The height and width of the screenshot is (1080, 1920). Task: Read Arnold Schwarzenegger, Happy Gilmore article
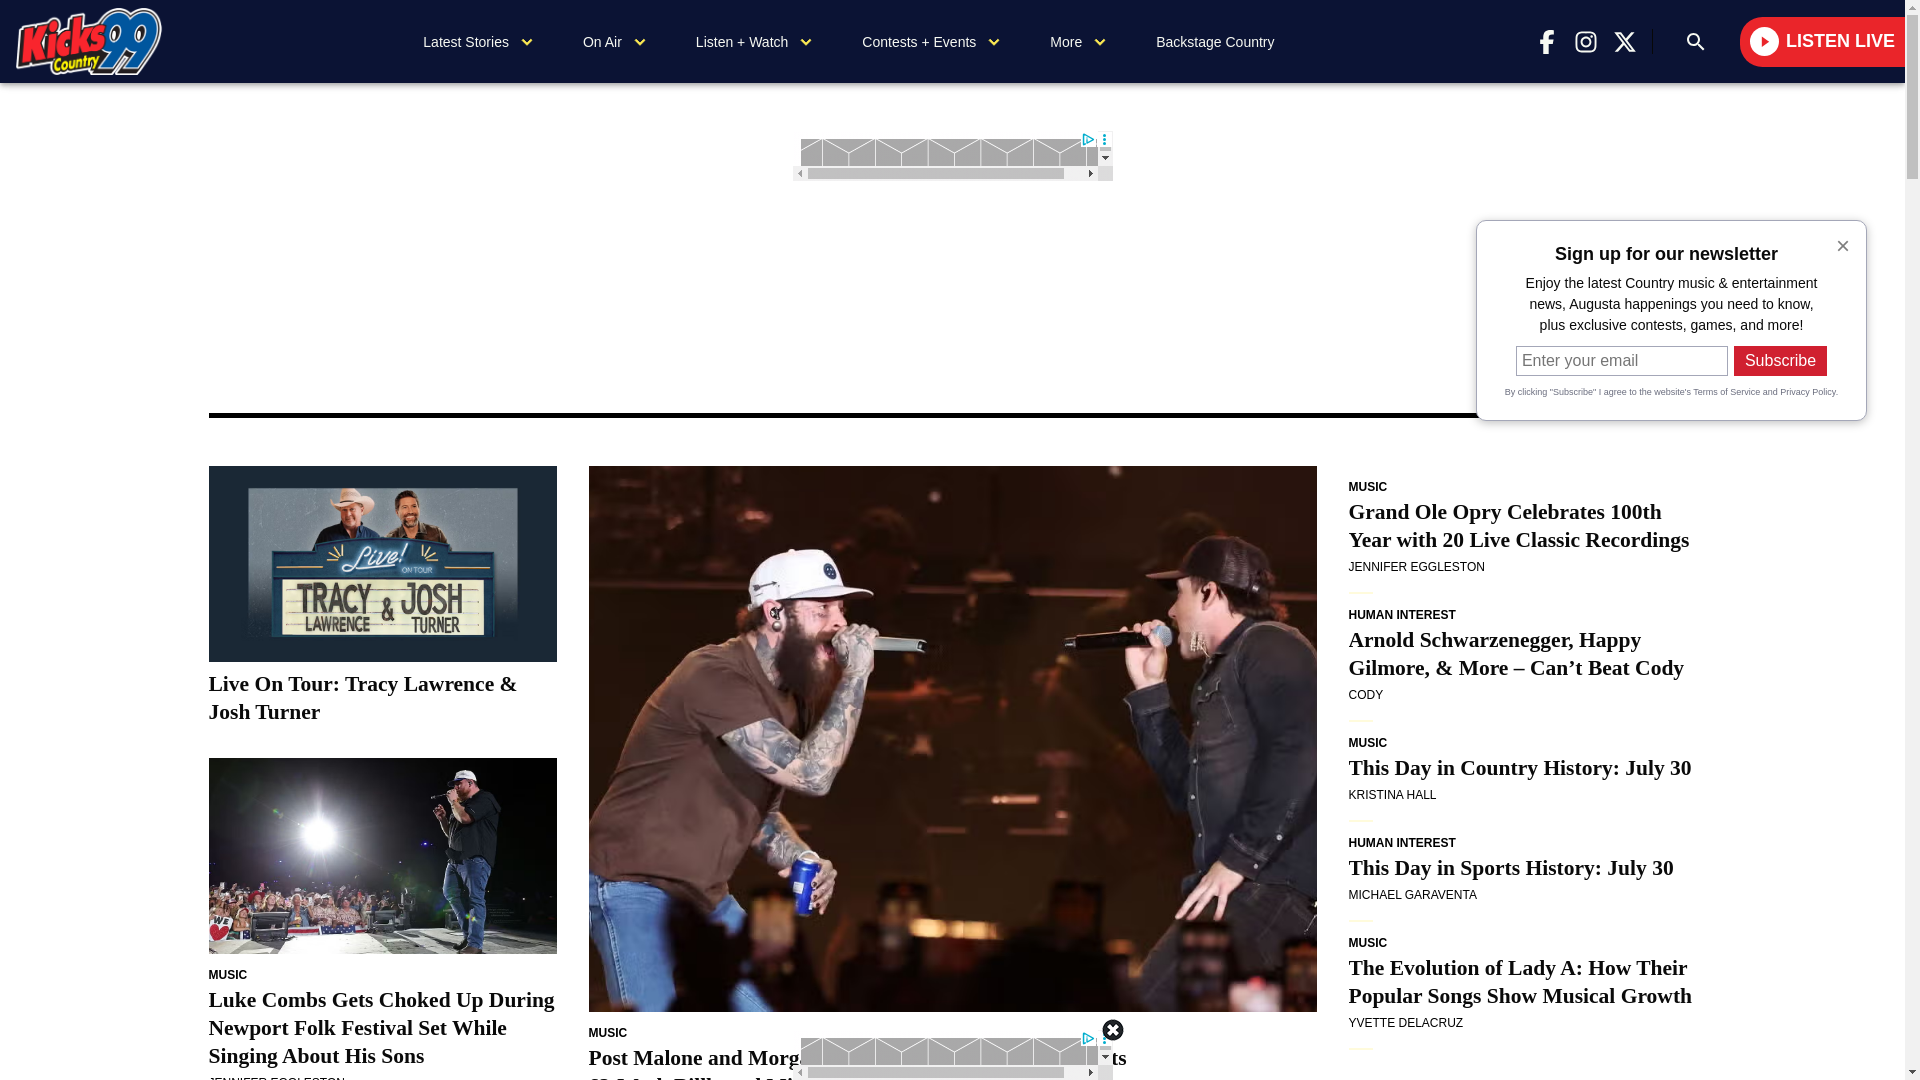1516,654
